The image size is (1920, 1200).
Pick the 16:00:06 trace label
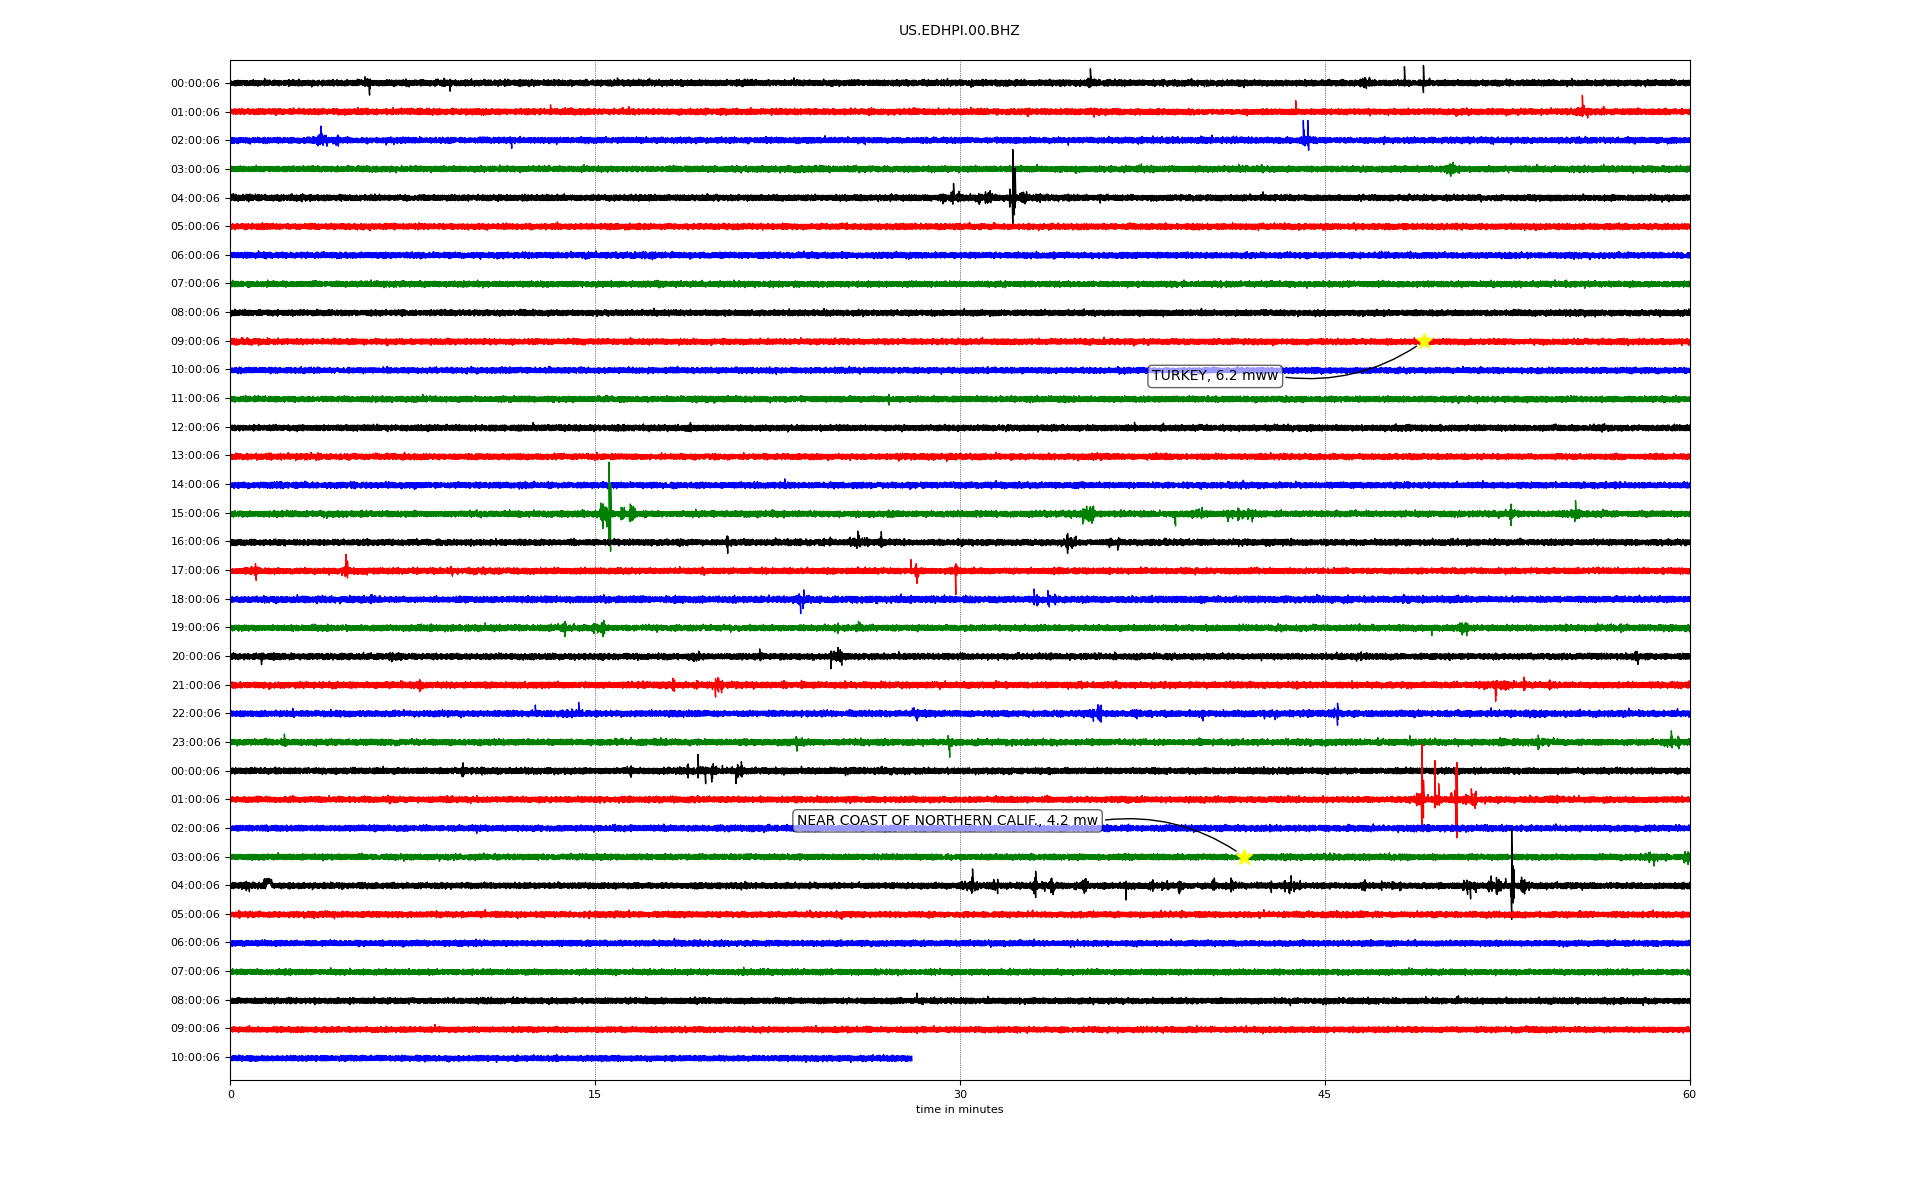(x=195, y=542)
